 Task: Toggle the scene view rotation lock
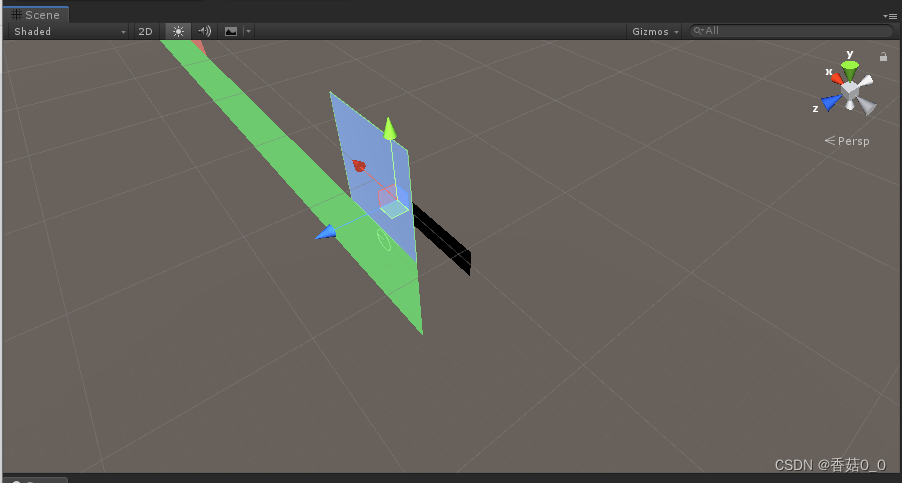(x=883, y=56)
